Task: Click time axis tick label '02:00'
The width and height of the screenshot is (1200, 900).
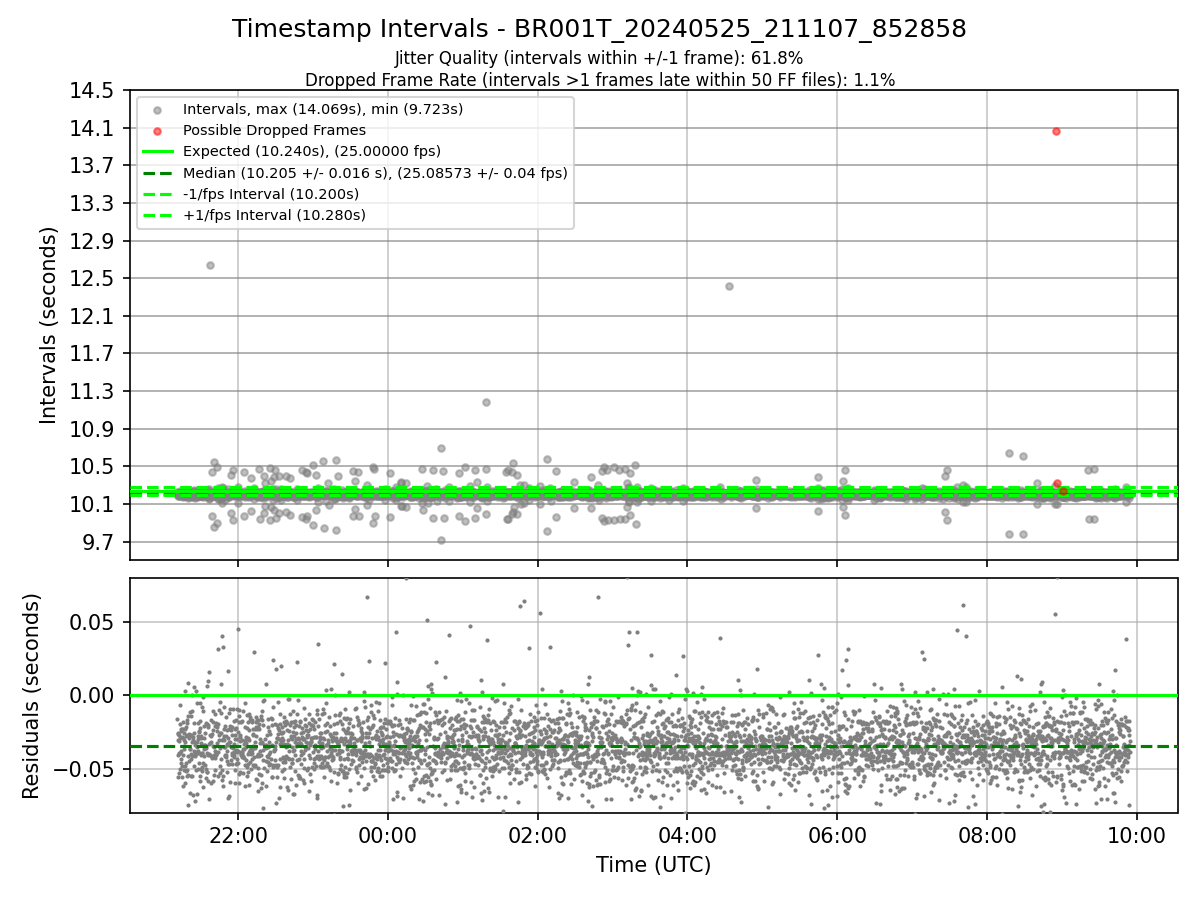Action: 538,834
